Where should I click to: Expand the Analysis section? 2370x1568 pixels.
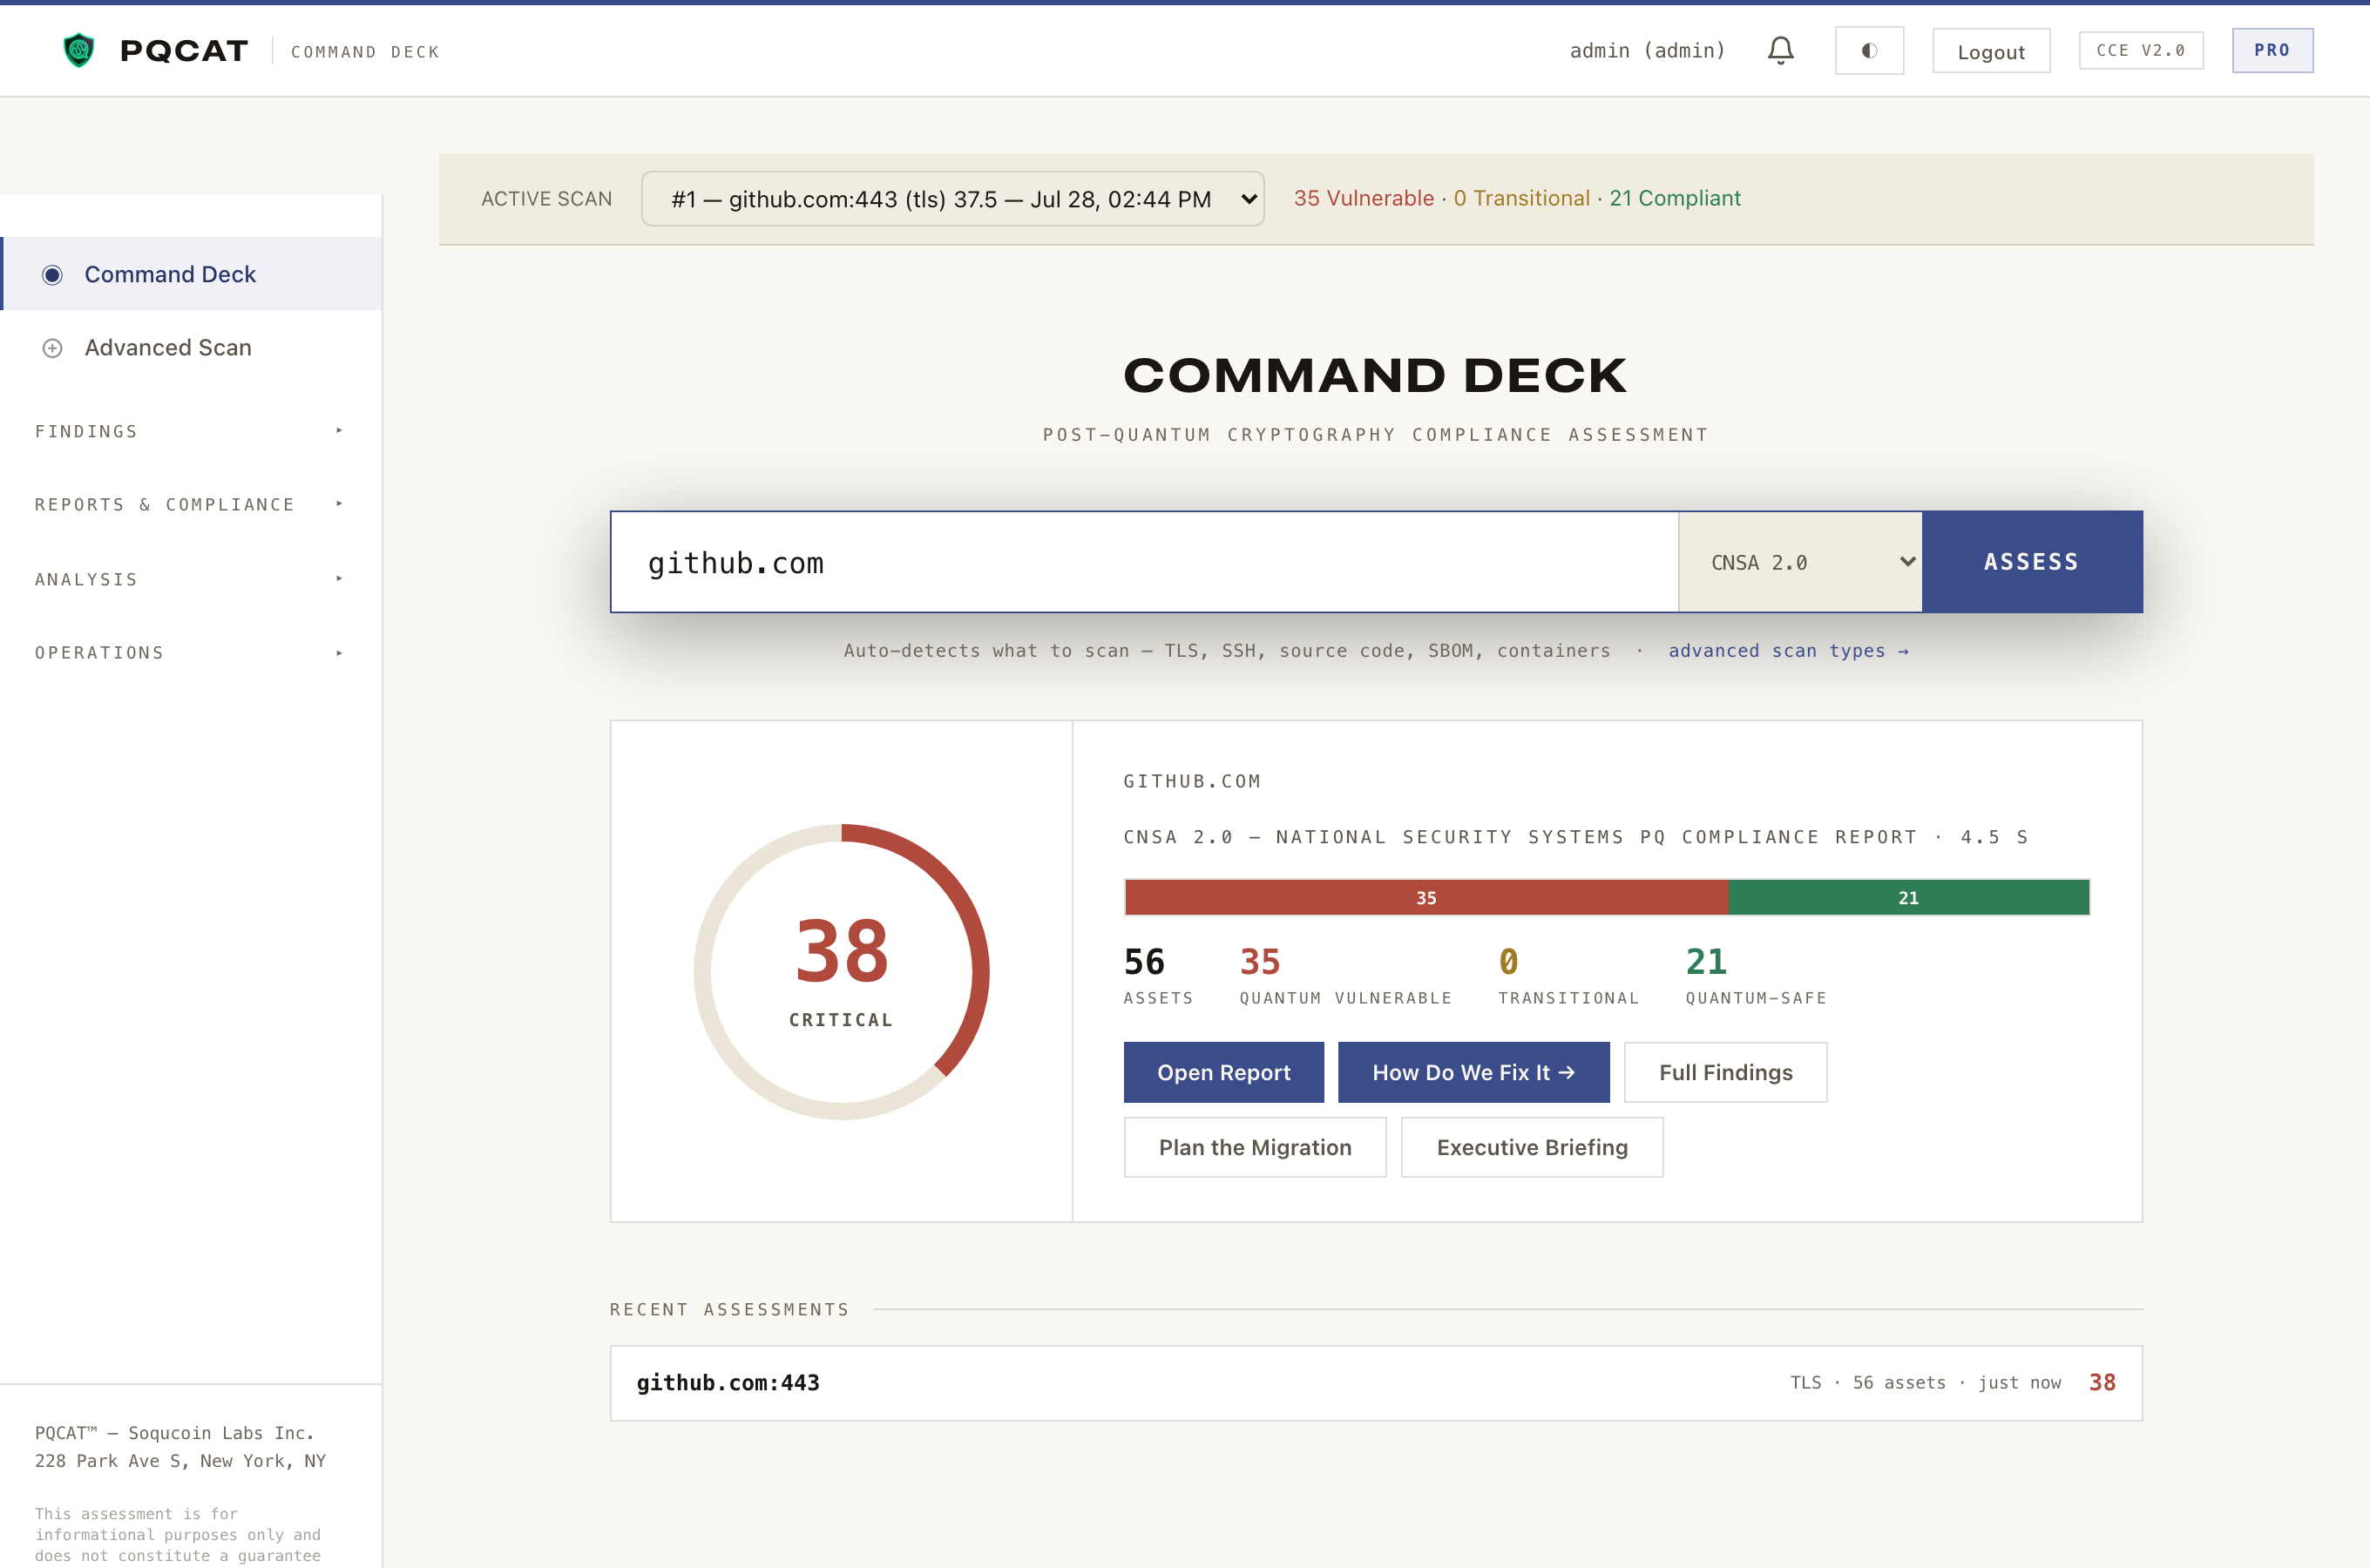[190, 579]
